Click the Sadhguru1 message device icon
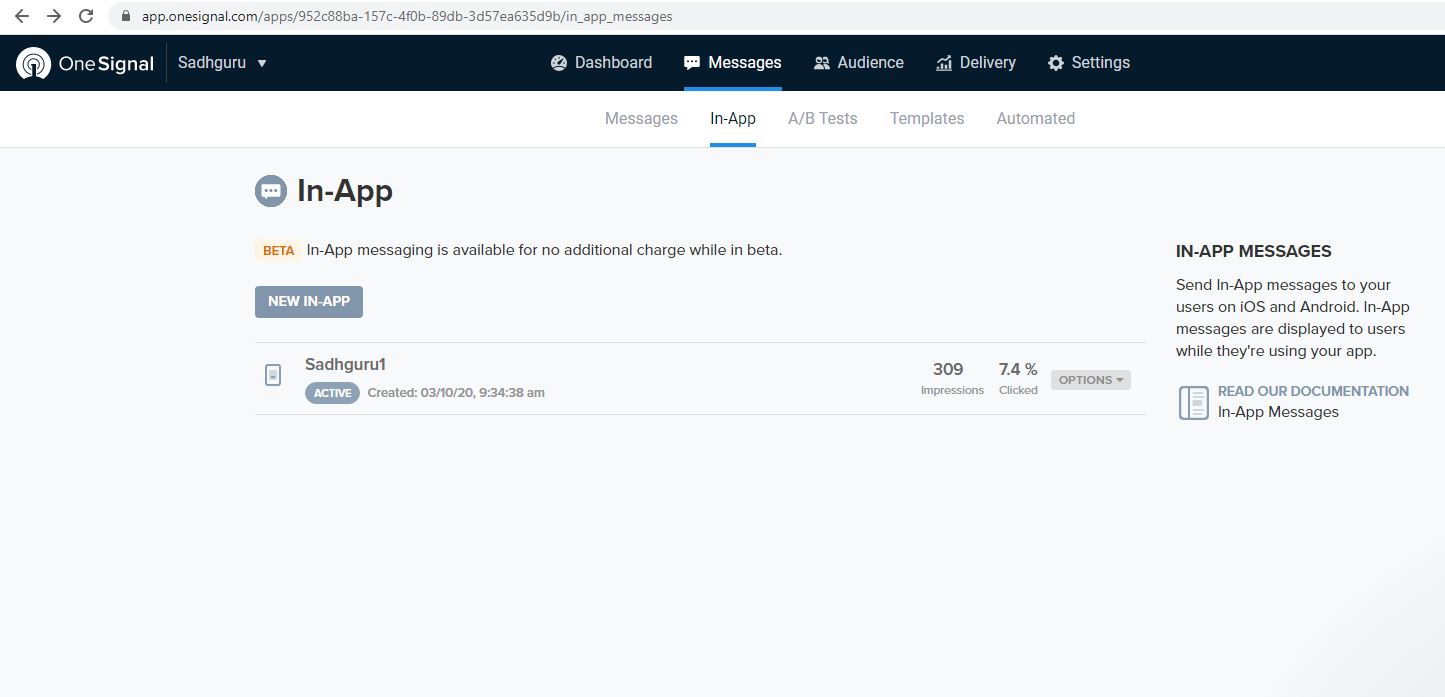This screenshot has width=1445, height=697. click(x=273, y=376)
